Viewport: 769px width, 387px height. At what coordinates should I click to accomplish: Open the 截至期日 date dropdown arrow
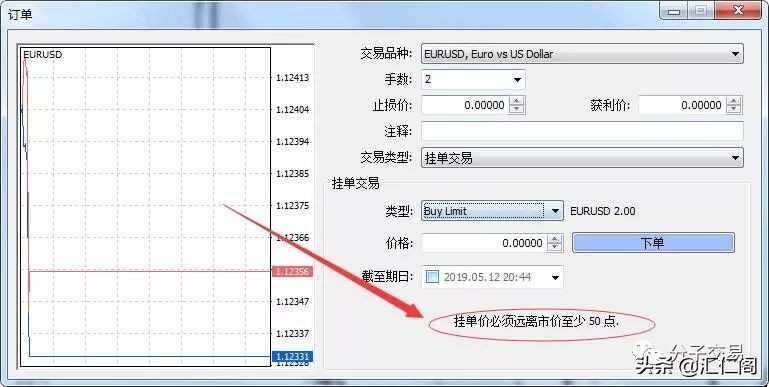pos(555,277)
